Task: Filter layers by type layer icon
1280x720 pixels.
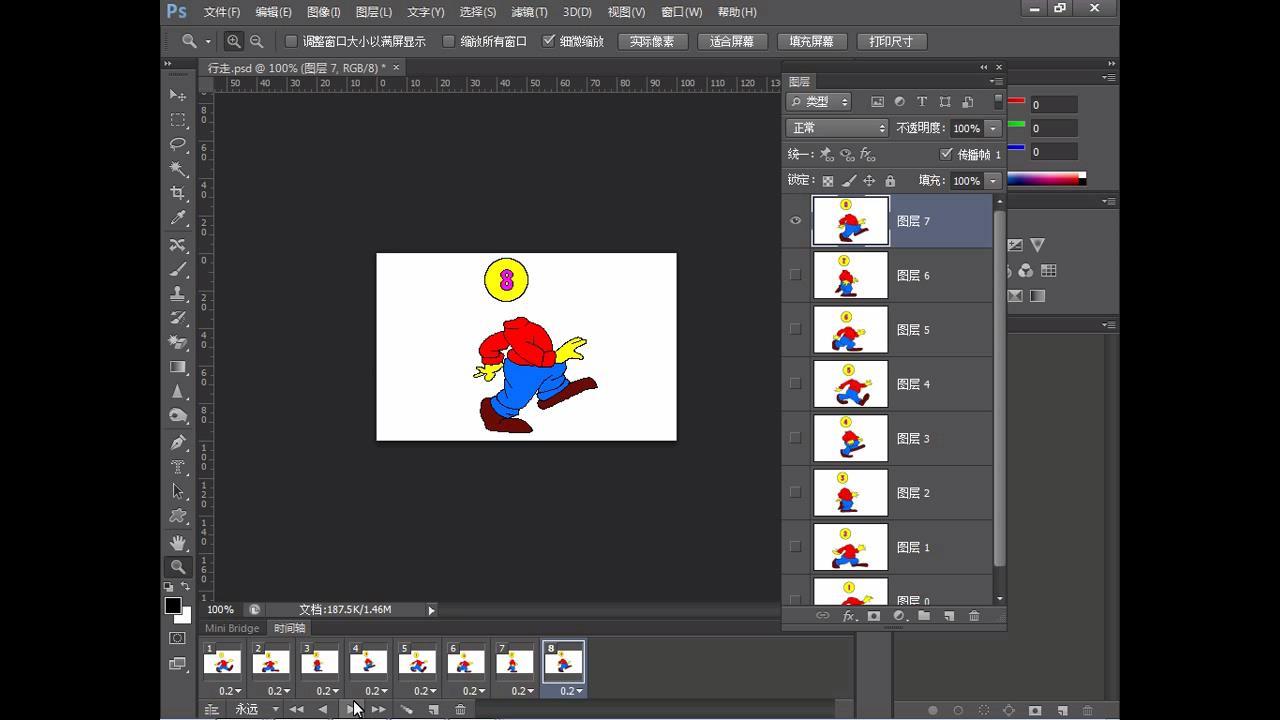Action: coord(922,102)
